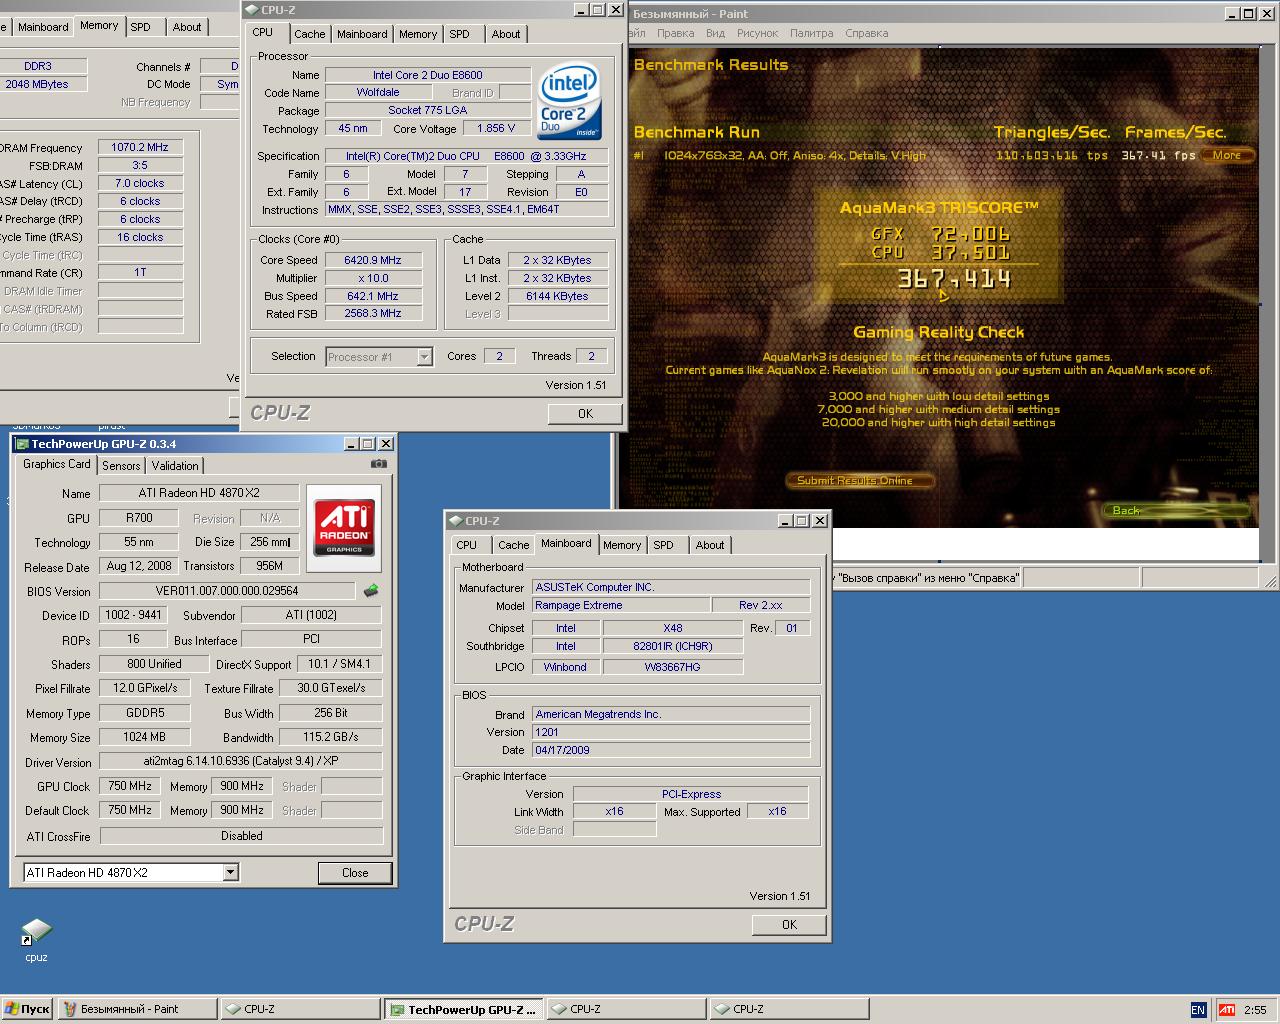Click the Level 2 cache 6144 KBytes value
Image resolution: width=1280 pixels, height=1024 pixels.
point(557,296)
